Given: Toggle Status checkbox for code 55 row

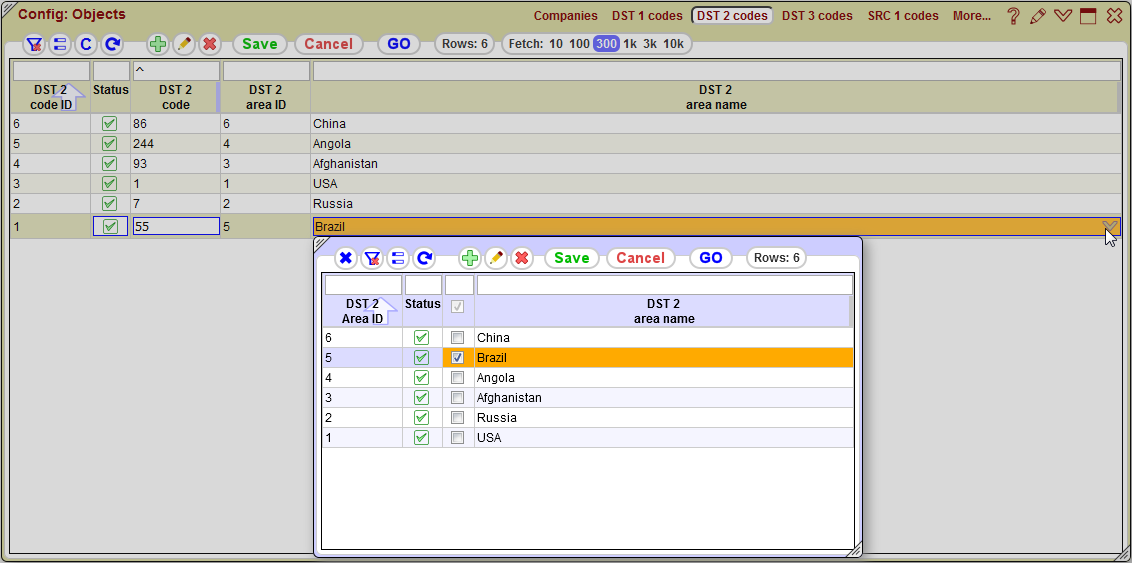Looking at the screenshot, I should point(110,227).
